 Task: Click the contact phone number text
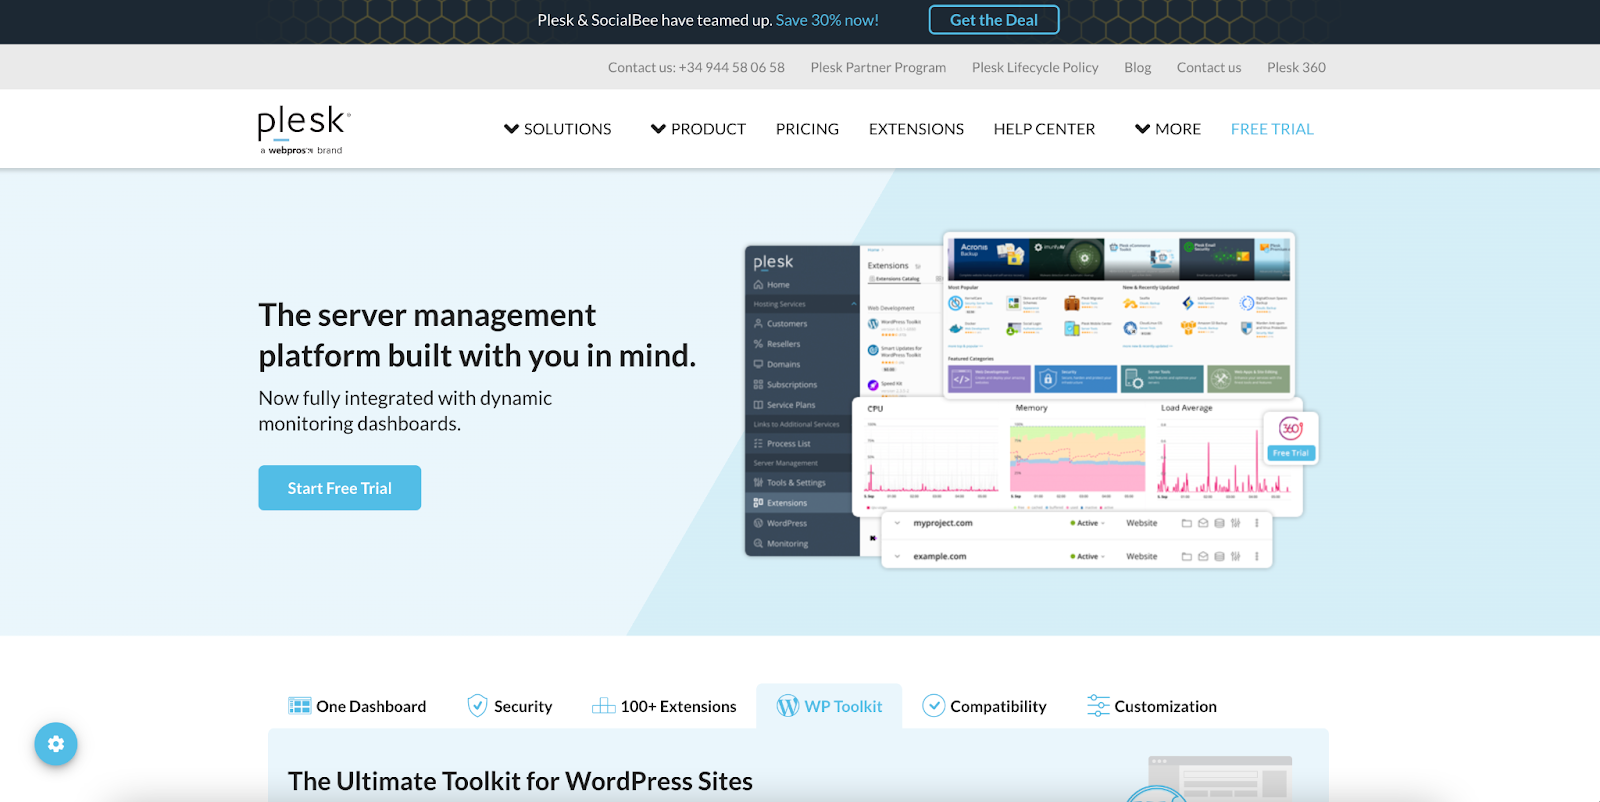[696, 67]
